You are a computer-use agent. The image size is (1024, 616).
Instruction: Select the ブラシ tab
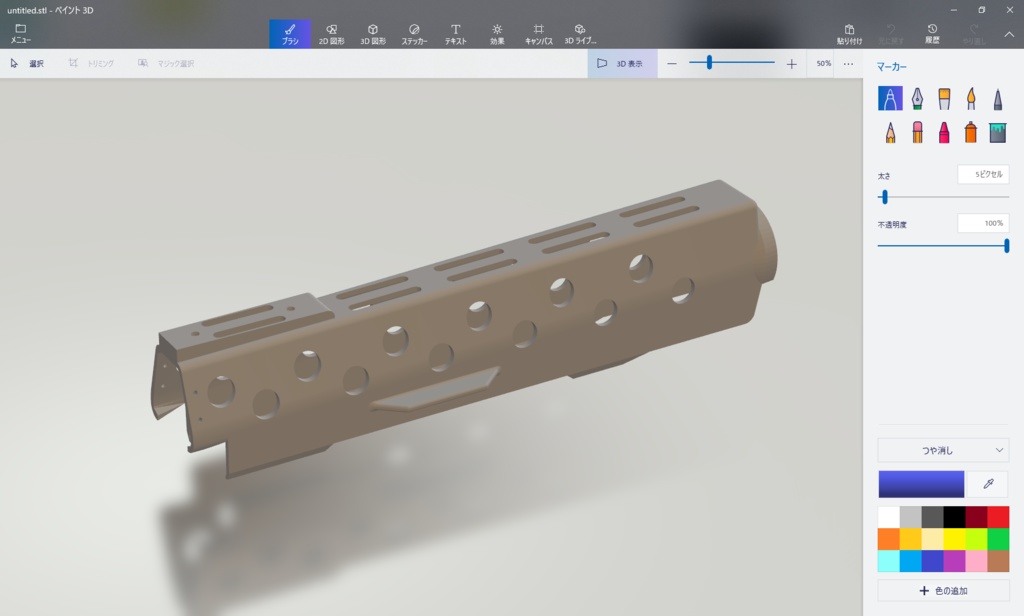pos(290,33)
